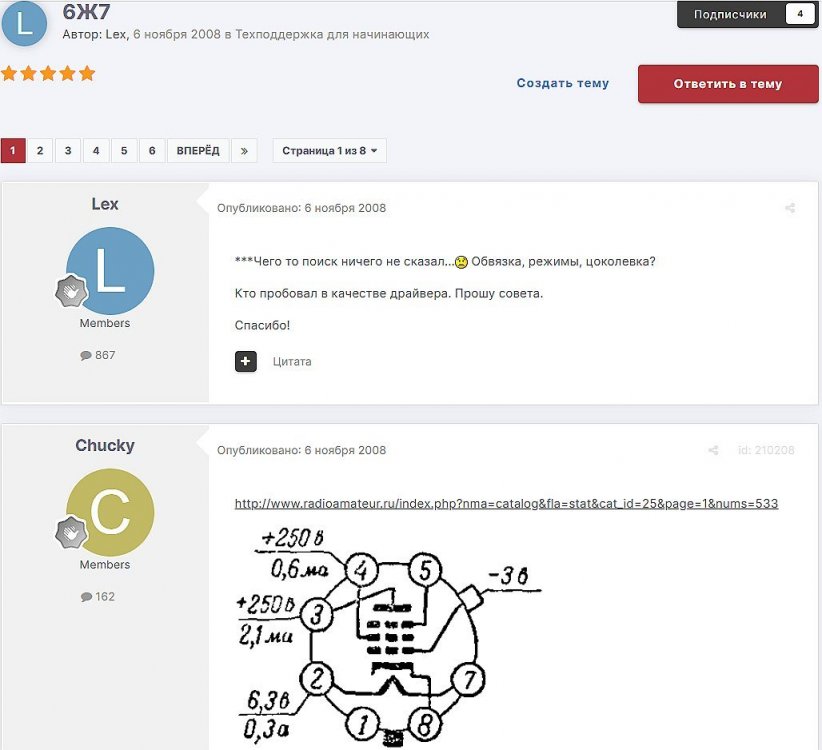Click the five-star topic rating

pyautogui.click(x=48, y=73)
